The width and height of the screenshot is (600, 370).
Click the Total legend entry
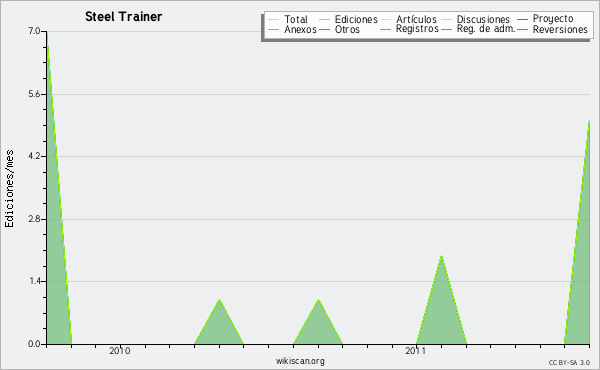(x=288, y=19)
